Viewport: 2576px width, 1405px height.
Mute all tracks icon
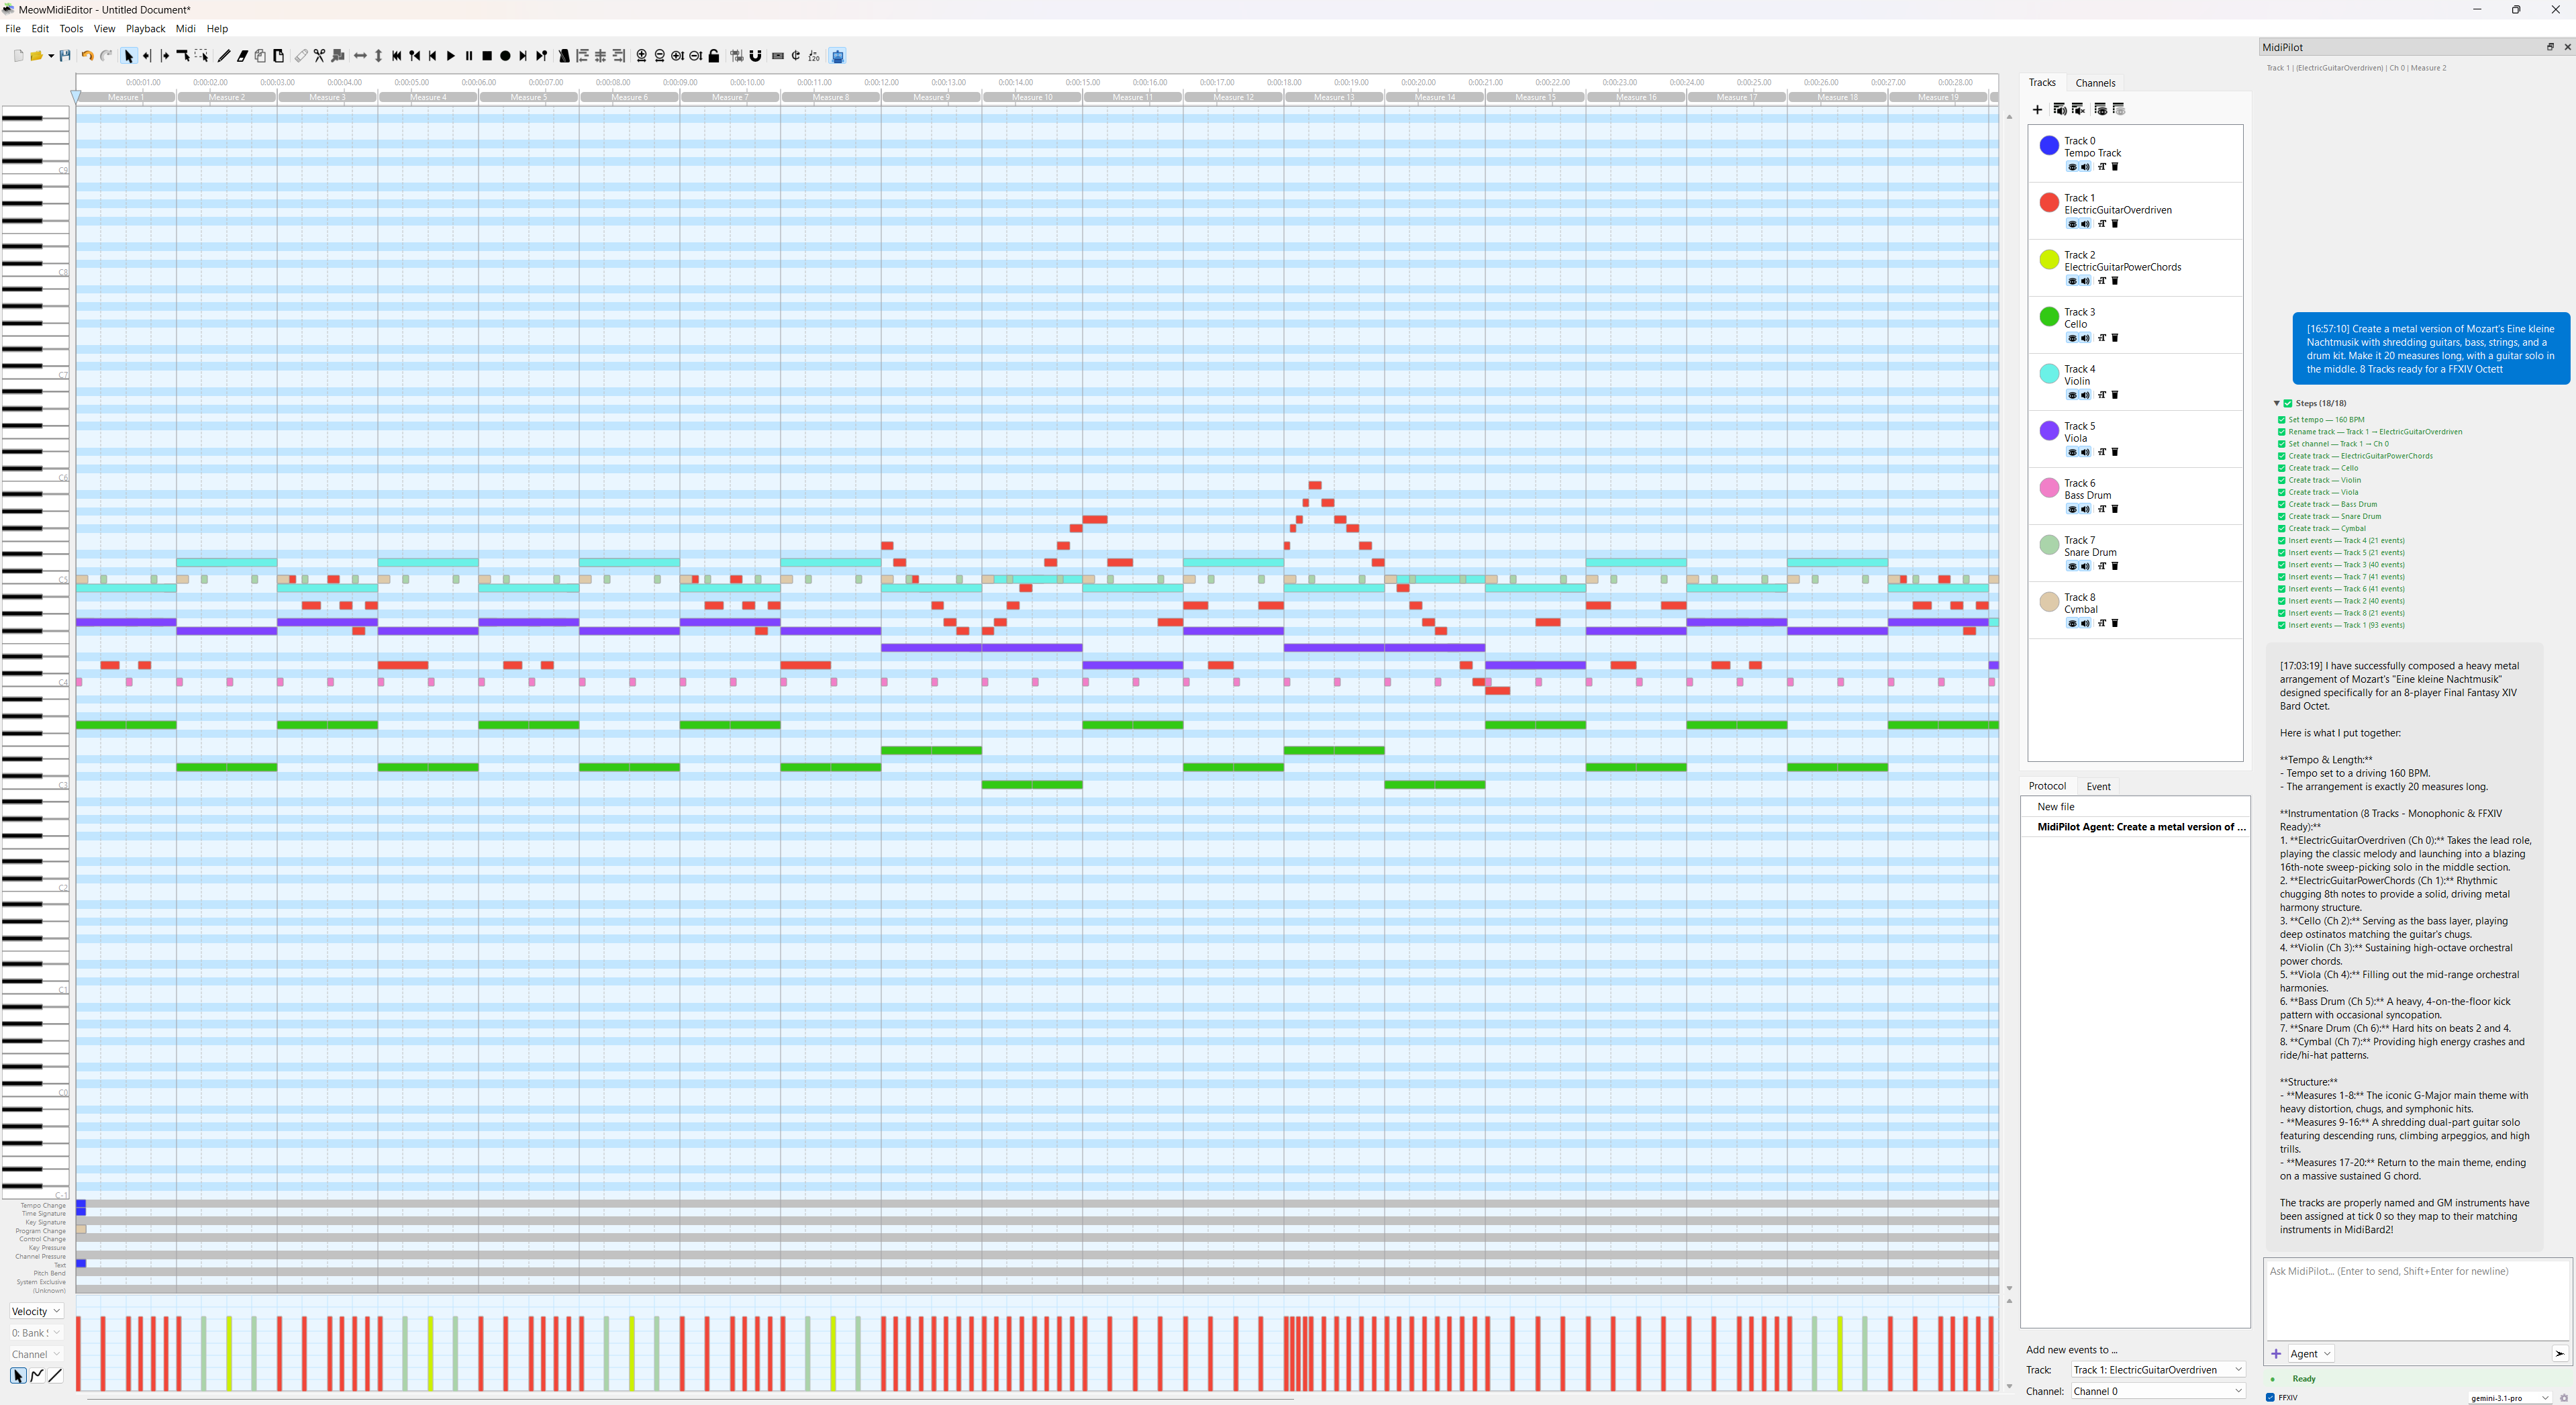click(x=2079, y=109)
